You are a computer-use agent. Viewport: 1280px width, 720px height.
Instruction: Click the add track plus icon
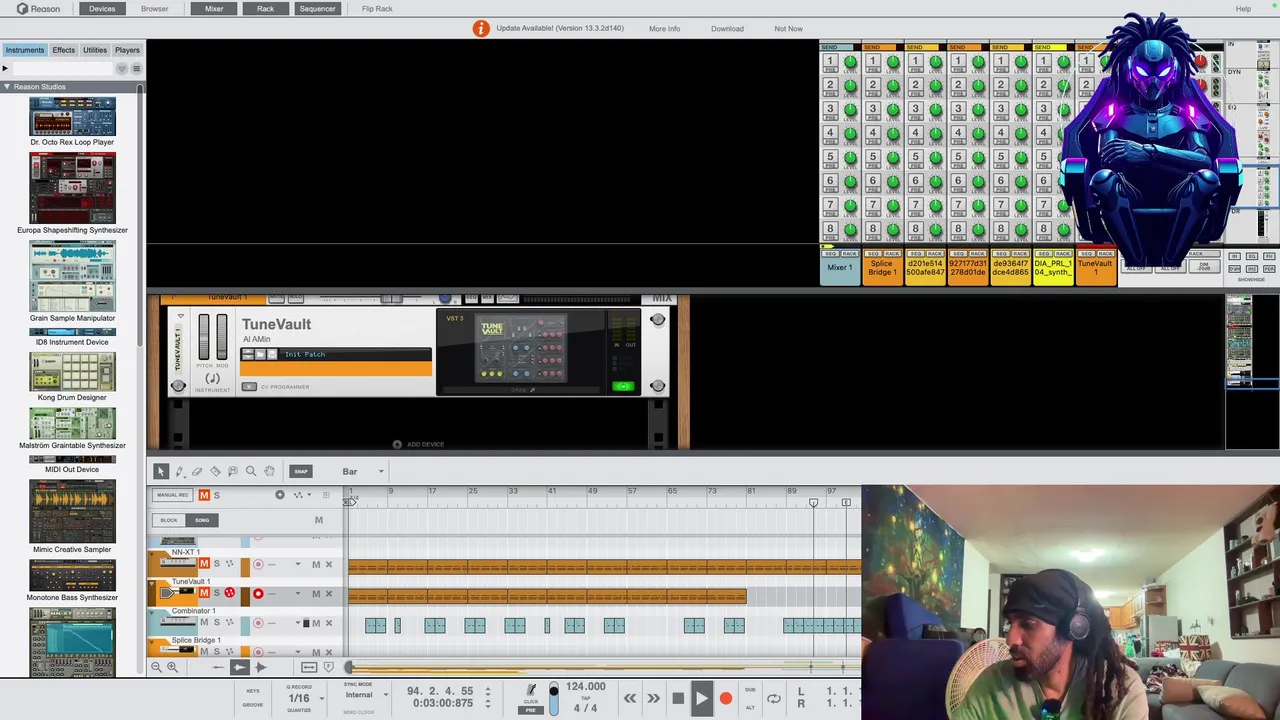pyautogui.click(x=280, y=495)
